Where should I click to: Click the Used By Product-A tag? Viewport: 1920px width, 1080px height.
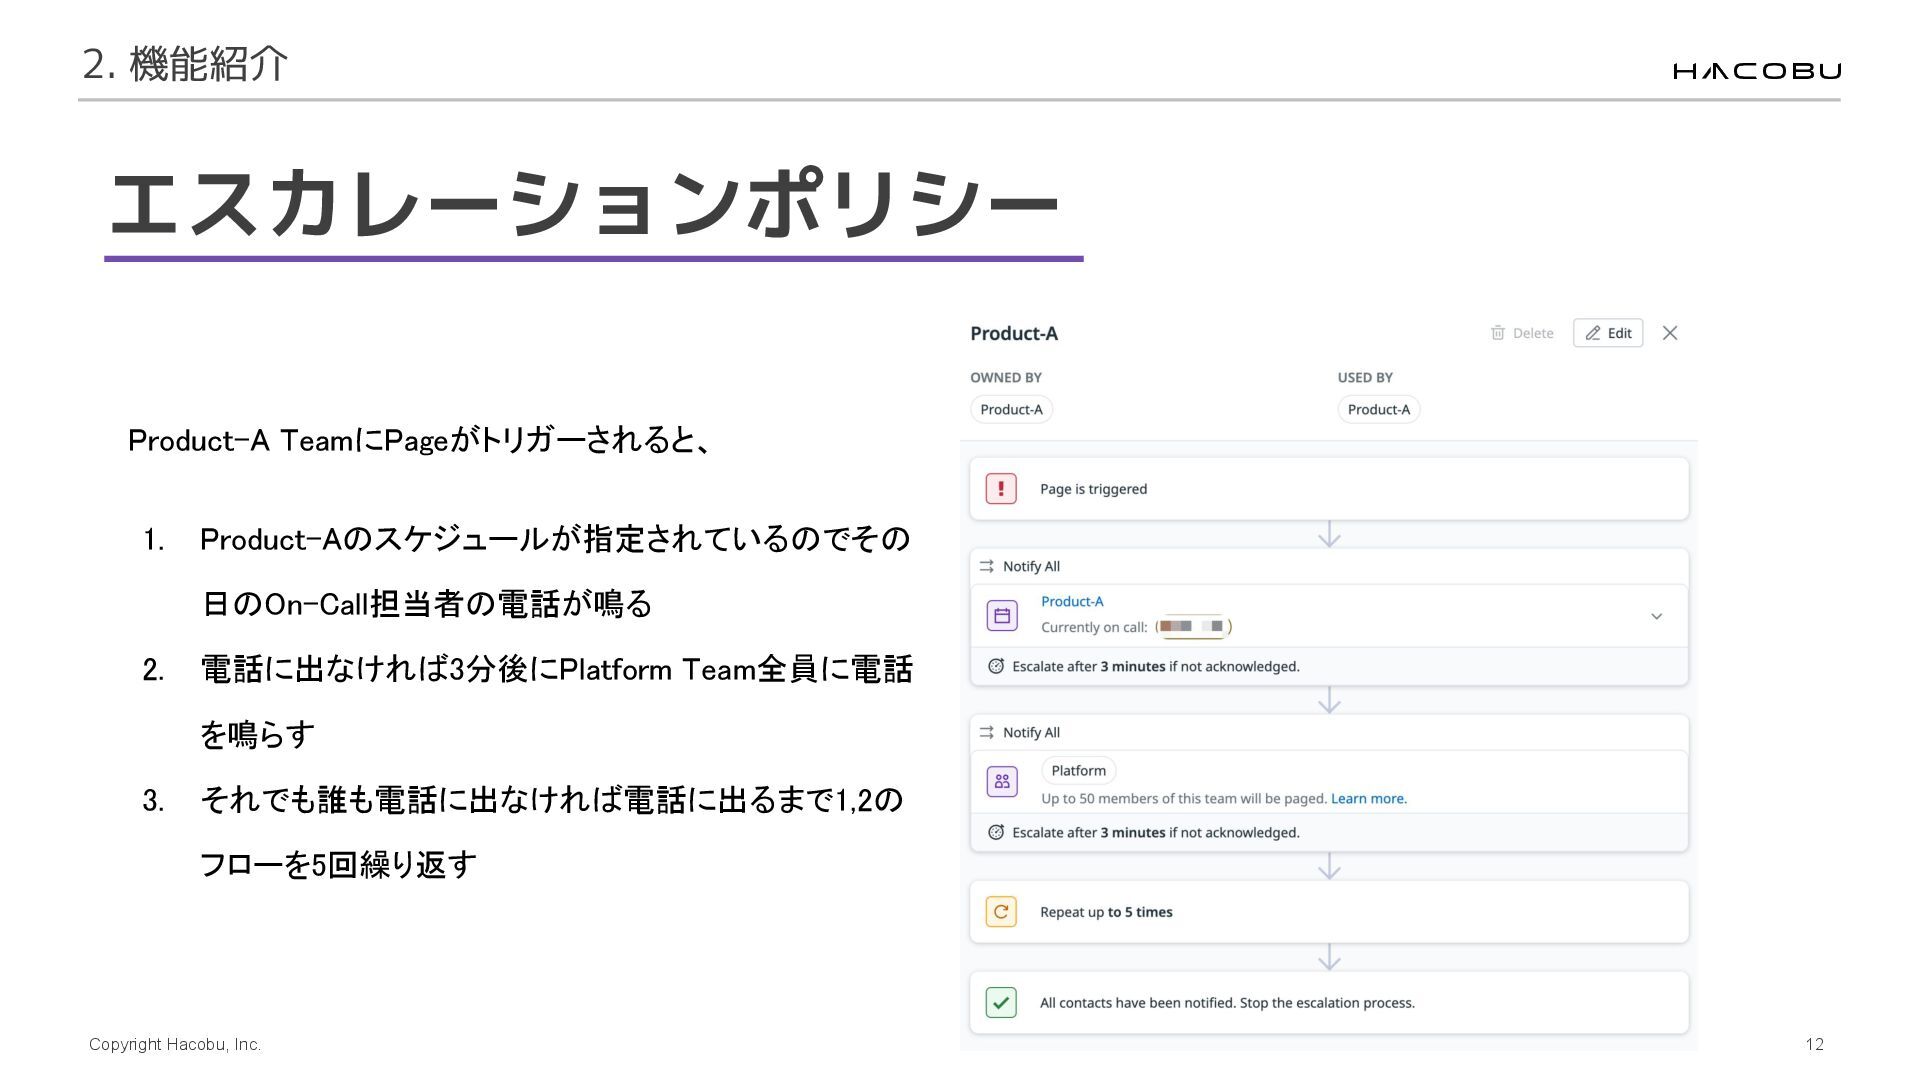[x=1378, y=409]
